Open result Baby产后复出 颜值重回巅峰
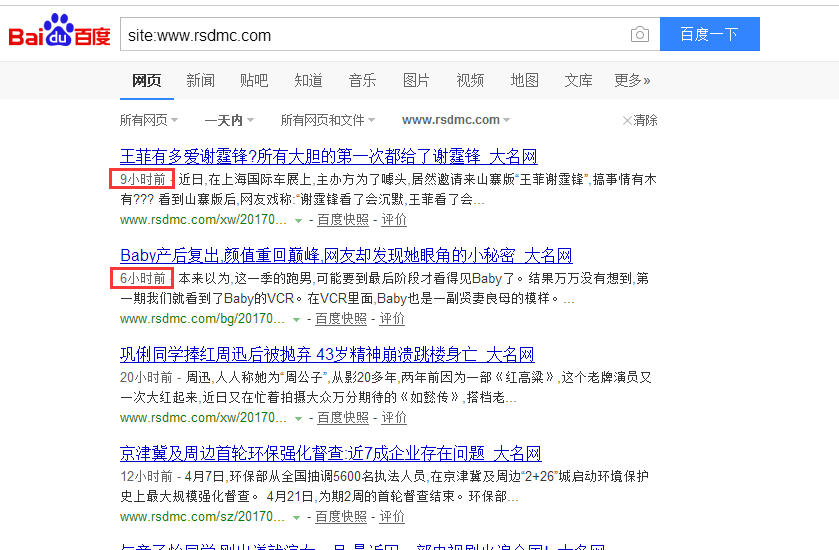 346,255
